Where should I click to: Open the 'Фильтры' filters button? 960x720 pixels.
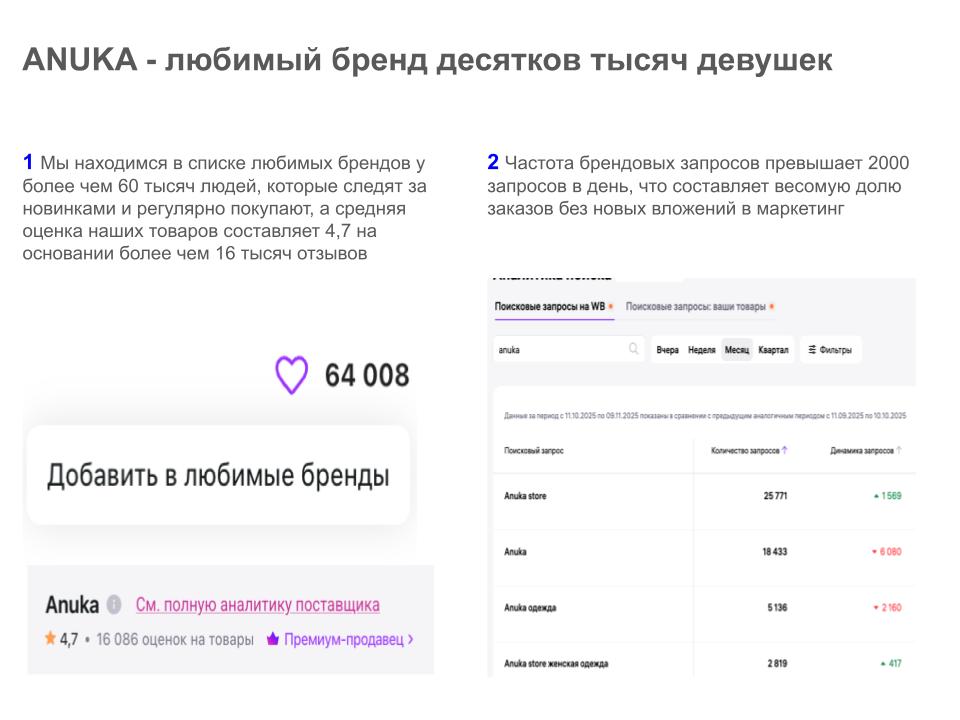tap(830, 350)
